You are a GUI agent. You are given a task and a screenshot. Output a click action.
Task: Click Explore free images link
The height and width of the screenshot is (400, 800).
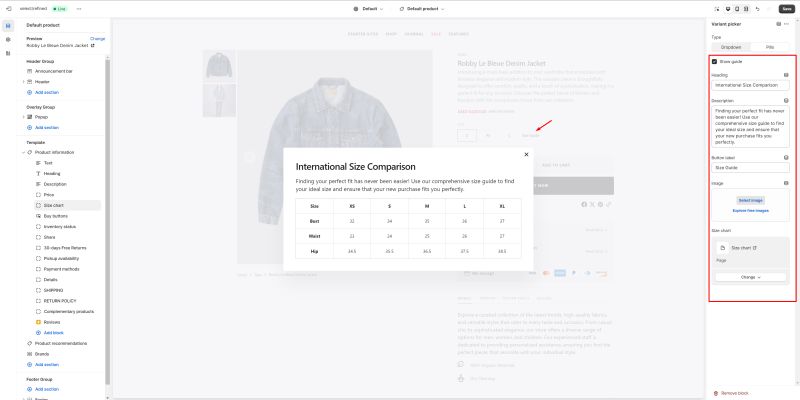pos(751,211)
